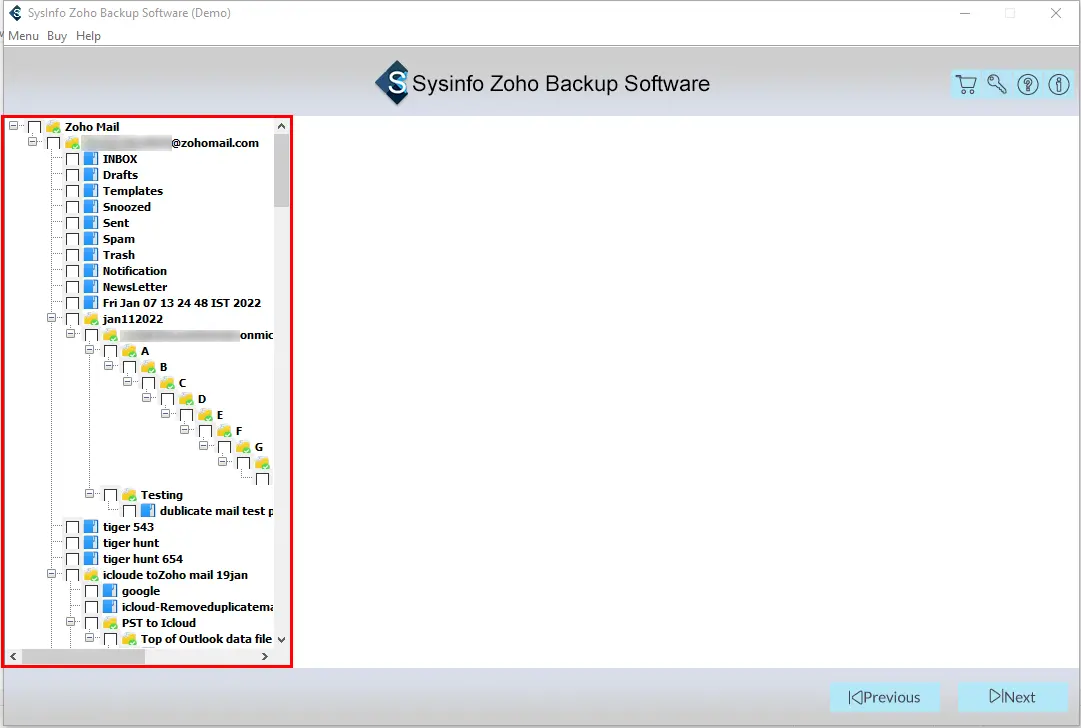Collapse Top of Outlook data file node

[89, 638]
